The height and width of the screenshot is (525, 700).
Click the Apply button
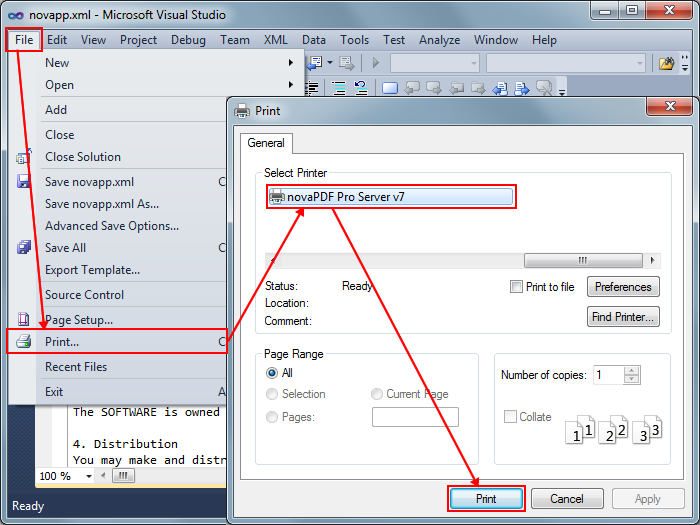click(x=648, y=499)
